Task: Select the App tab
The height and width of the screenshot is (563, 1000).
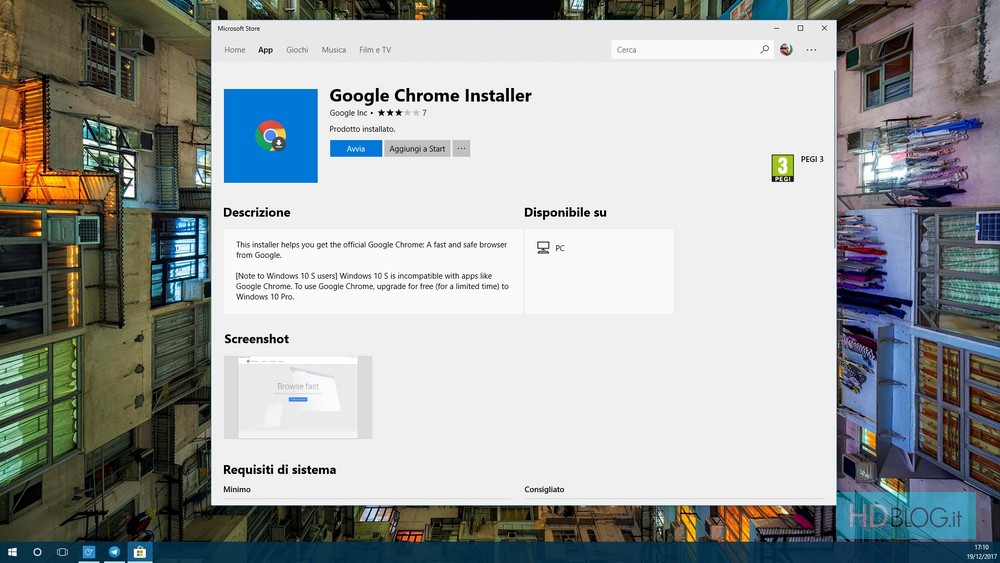Action: pos(265,50)
